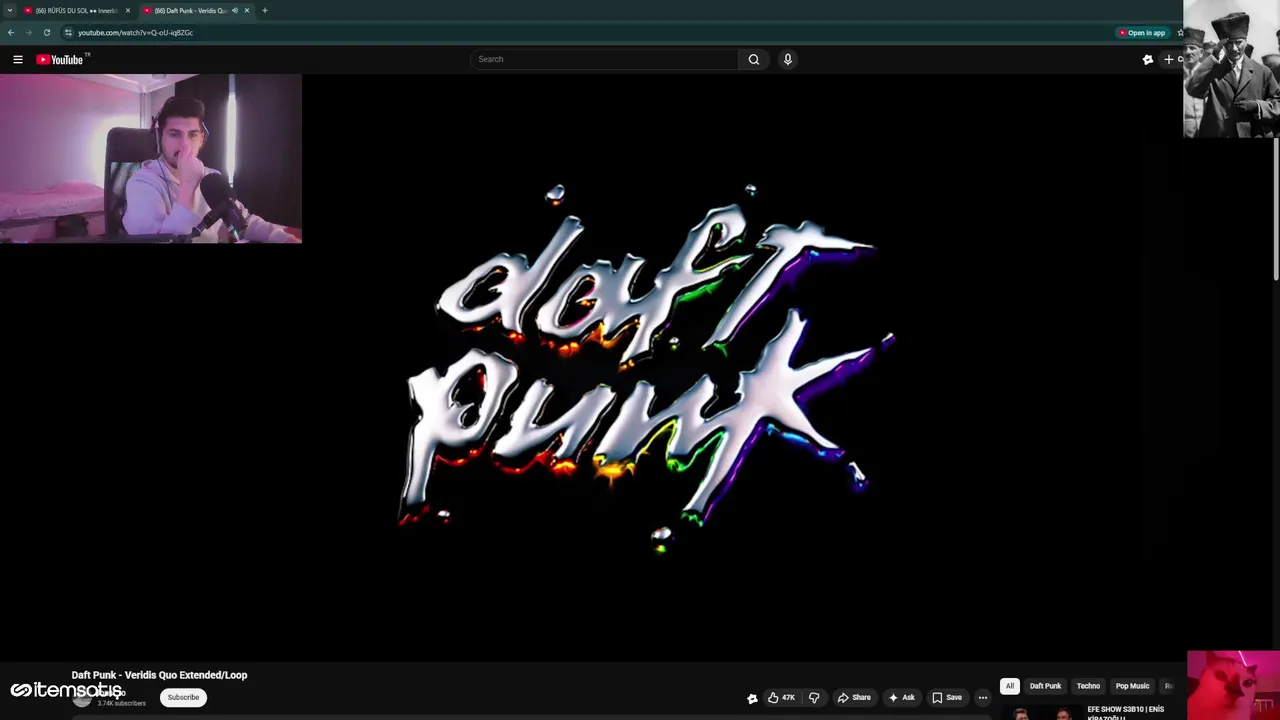Click the black-and-white portrait overlay

click(x=1231, y=68)
